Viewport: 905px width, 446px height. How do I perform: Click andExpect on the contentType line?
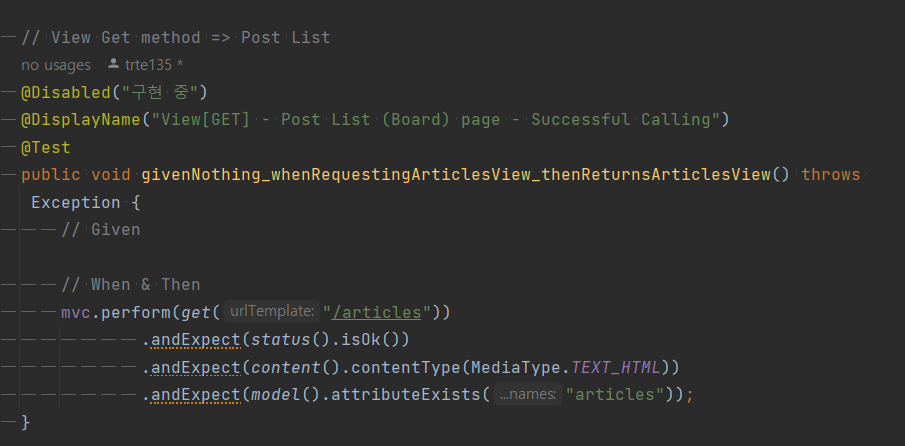[196, 368]
